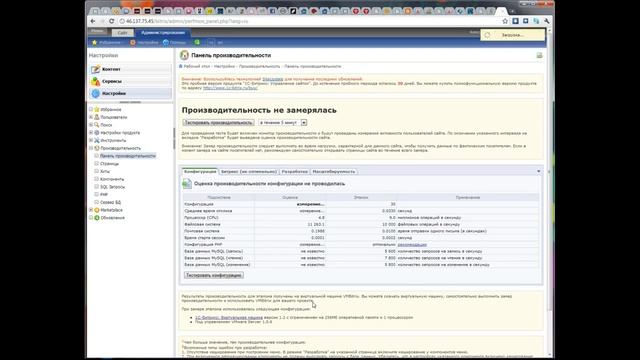Go back with the browser back arrow
The width and height of the screenshot is (640, 360).
(93, 21)
